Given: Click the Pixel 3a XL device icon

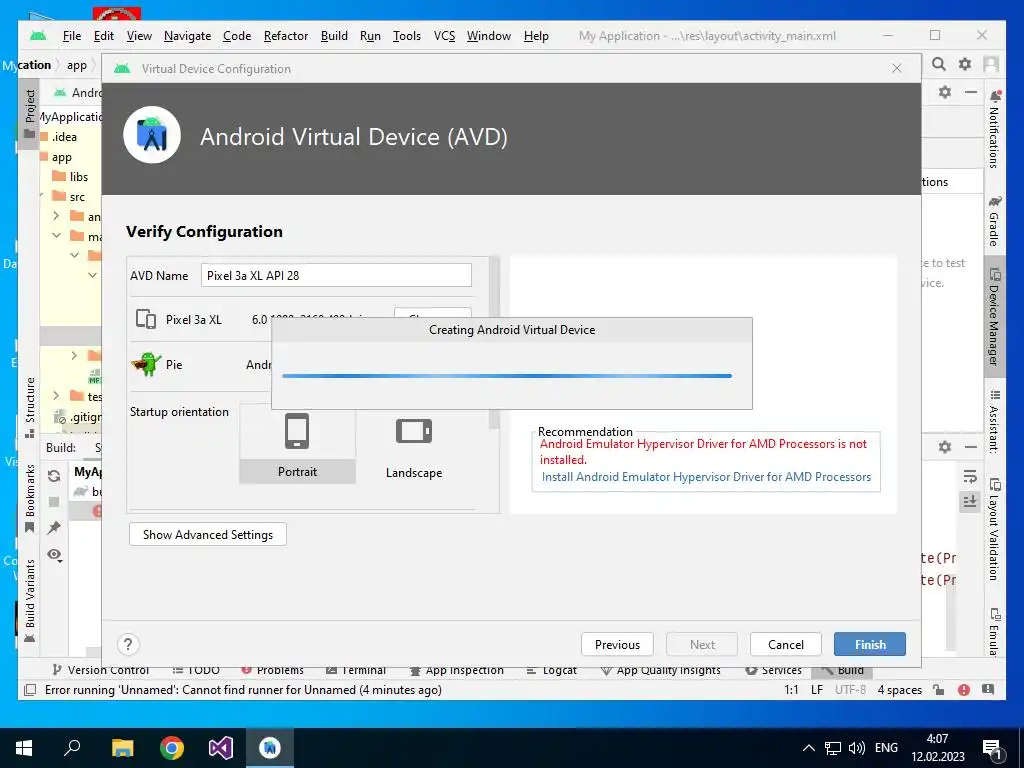Looking at the screenshot, I should (146, 319).
